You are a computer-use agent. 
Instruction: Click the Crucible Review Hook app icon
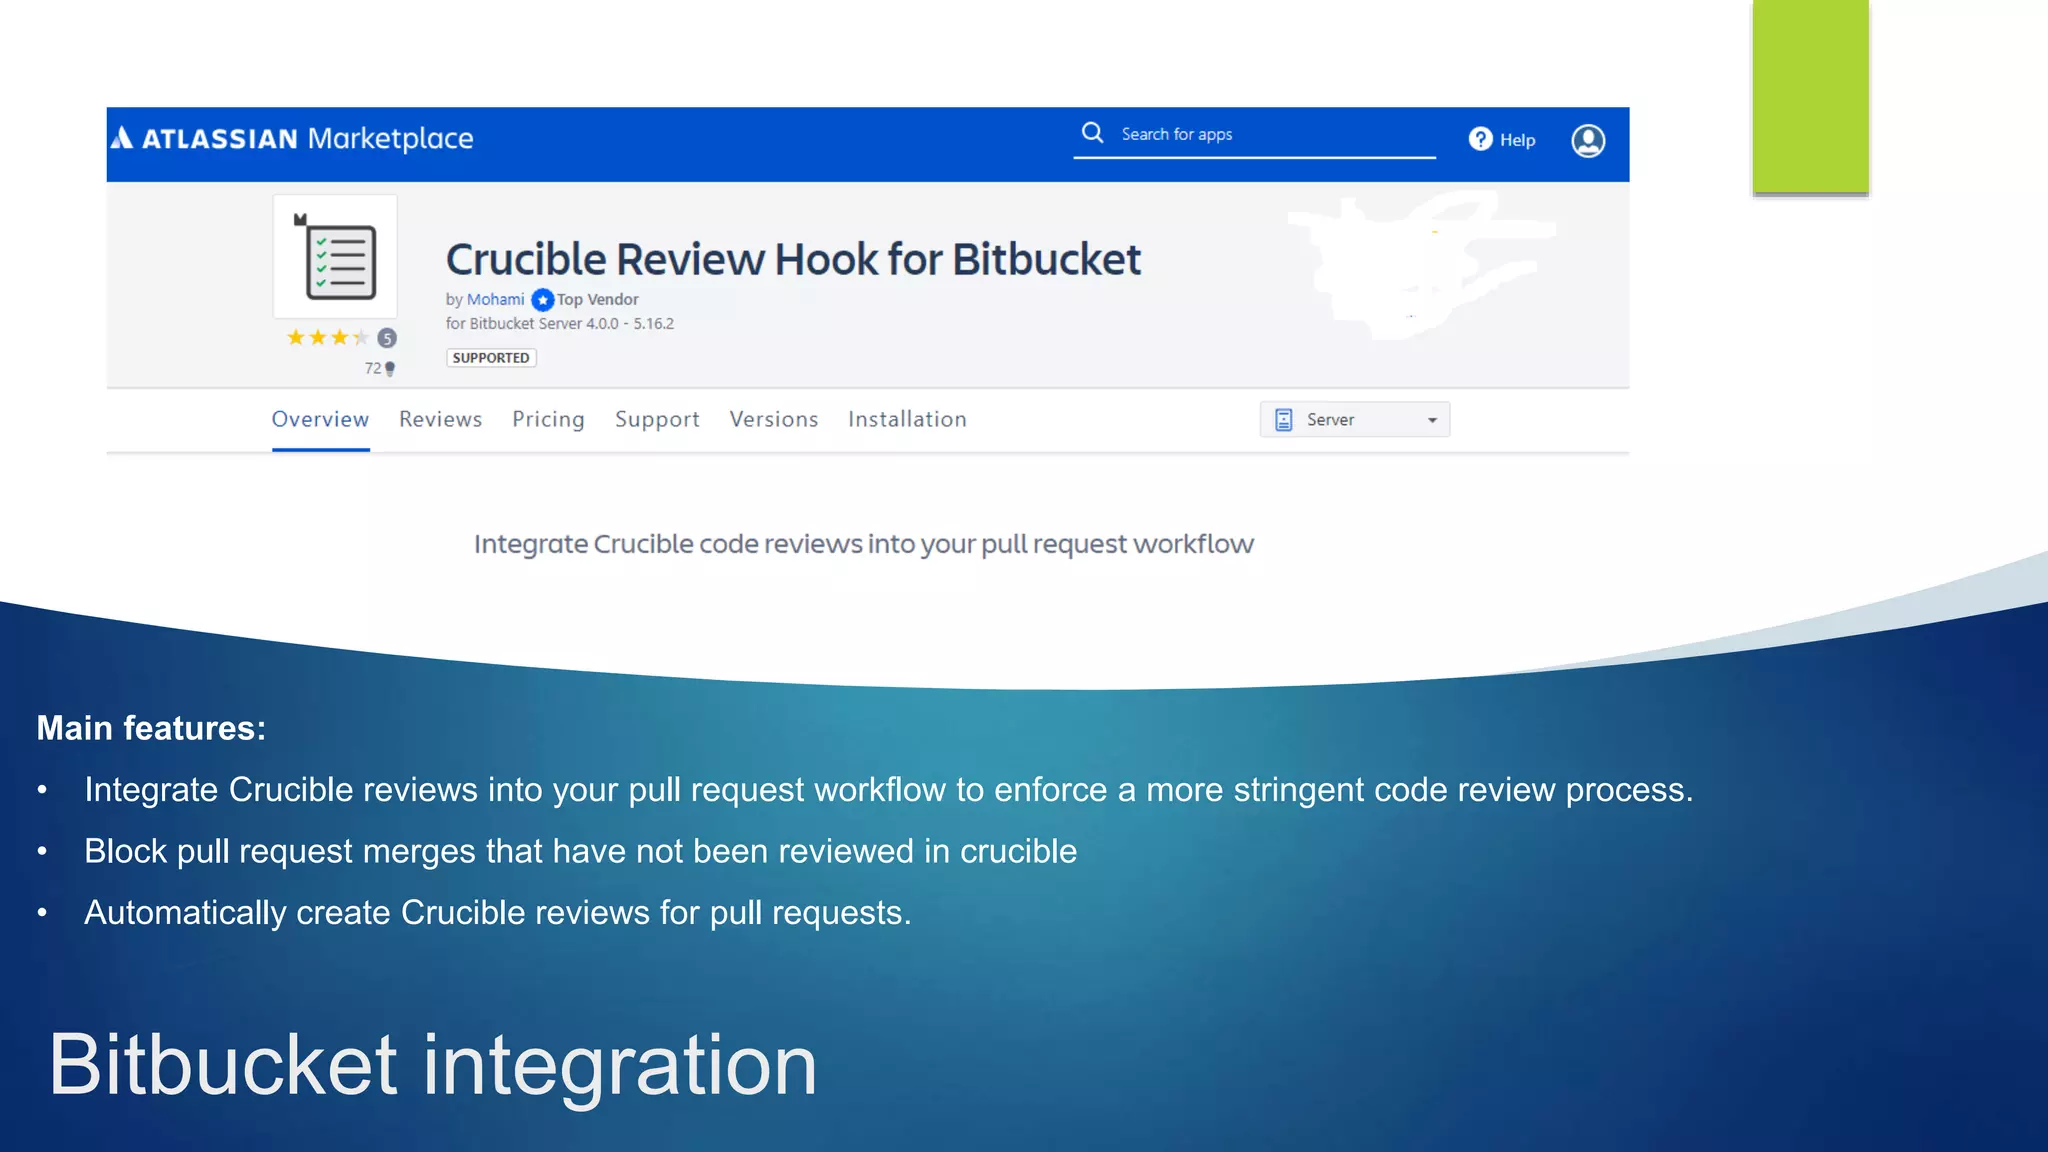click(x=336, y=257)
